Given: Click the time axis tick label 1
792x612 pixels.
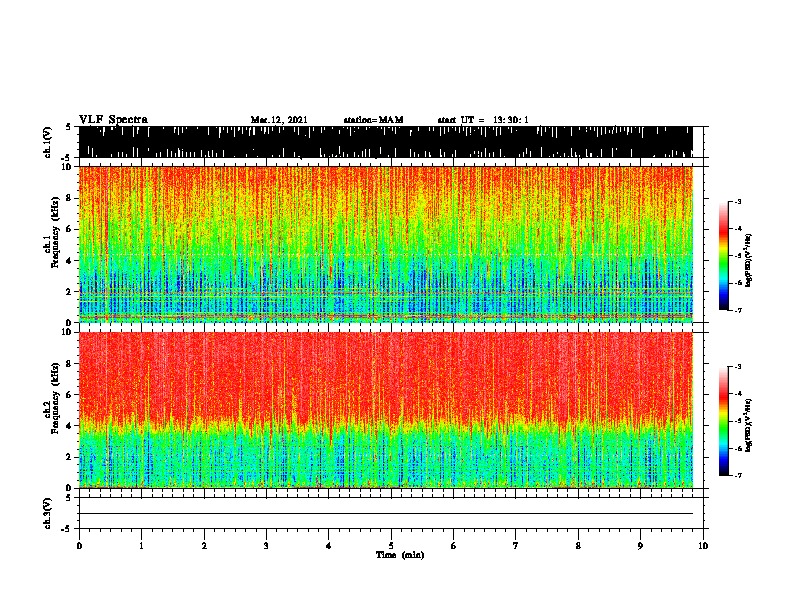Looking at the screenshot, I should pyautogui.click(x=141, y=546).
